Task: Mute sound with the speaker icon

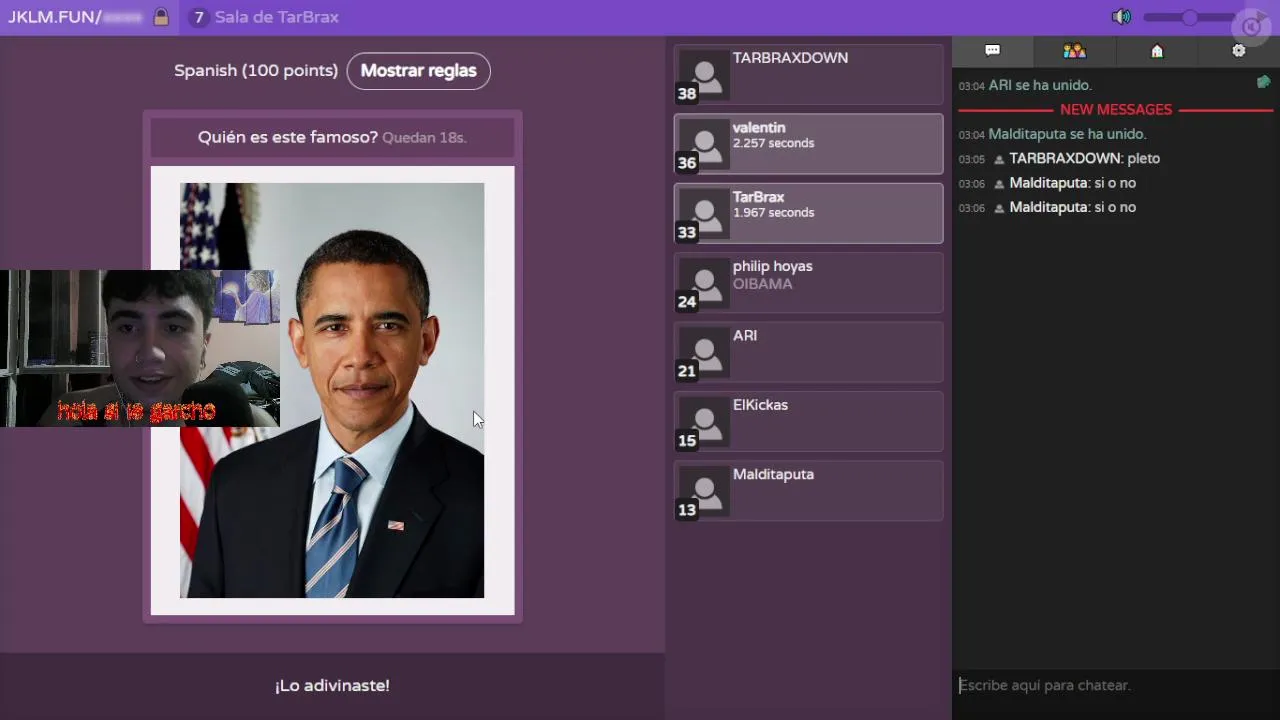Action: tap(1122, 17)
